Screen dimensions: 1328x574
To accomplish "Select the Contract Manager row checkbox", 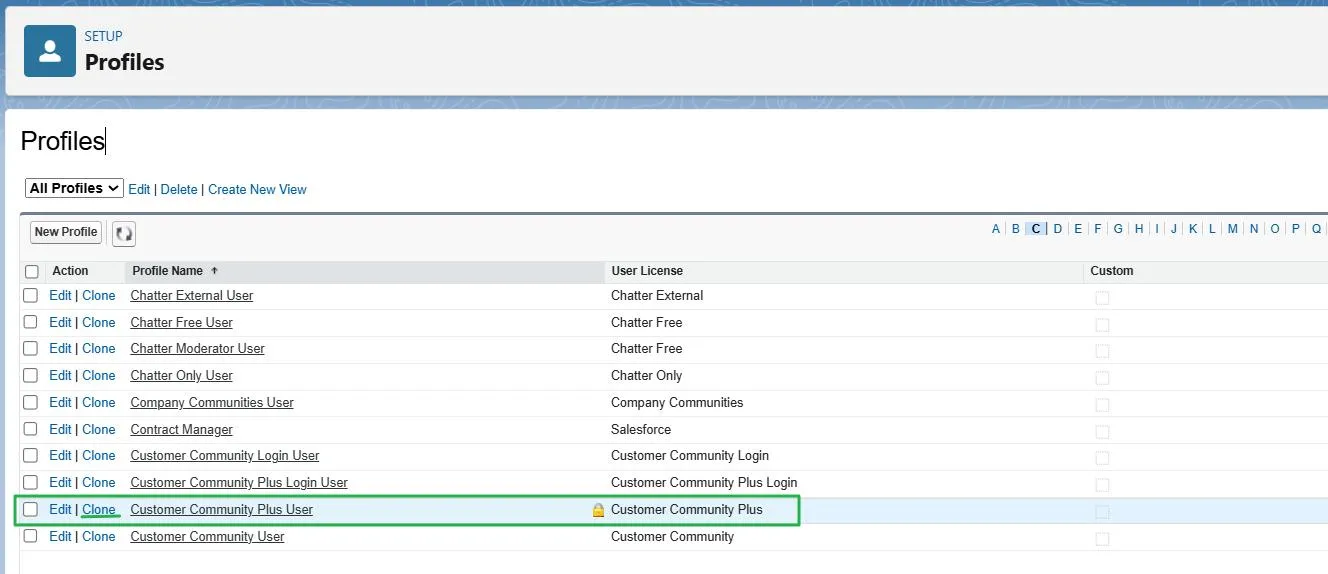I will tap(31, 429).
